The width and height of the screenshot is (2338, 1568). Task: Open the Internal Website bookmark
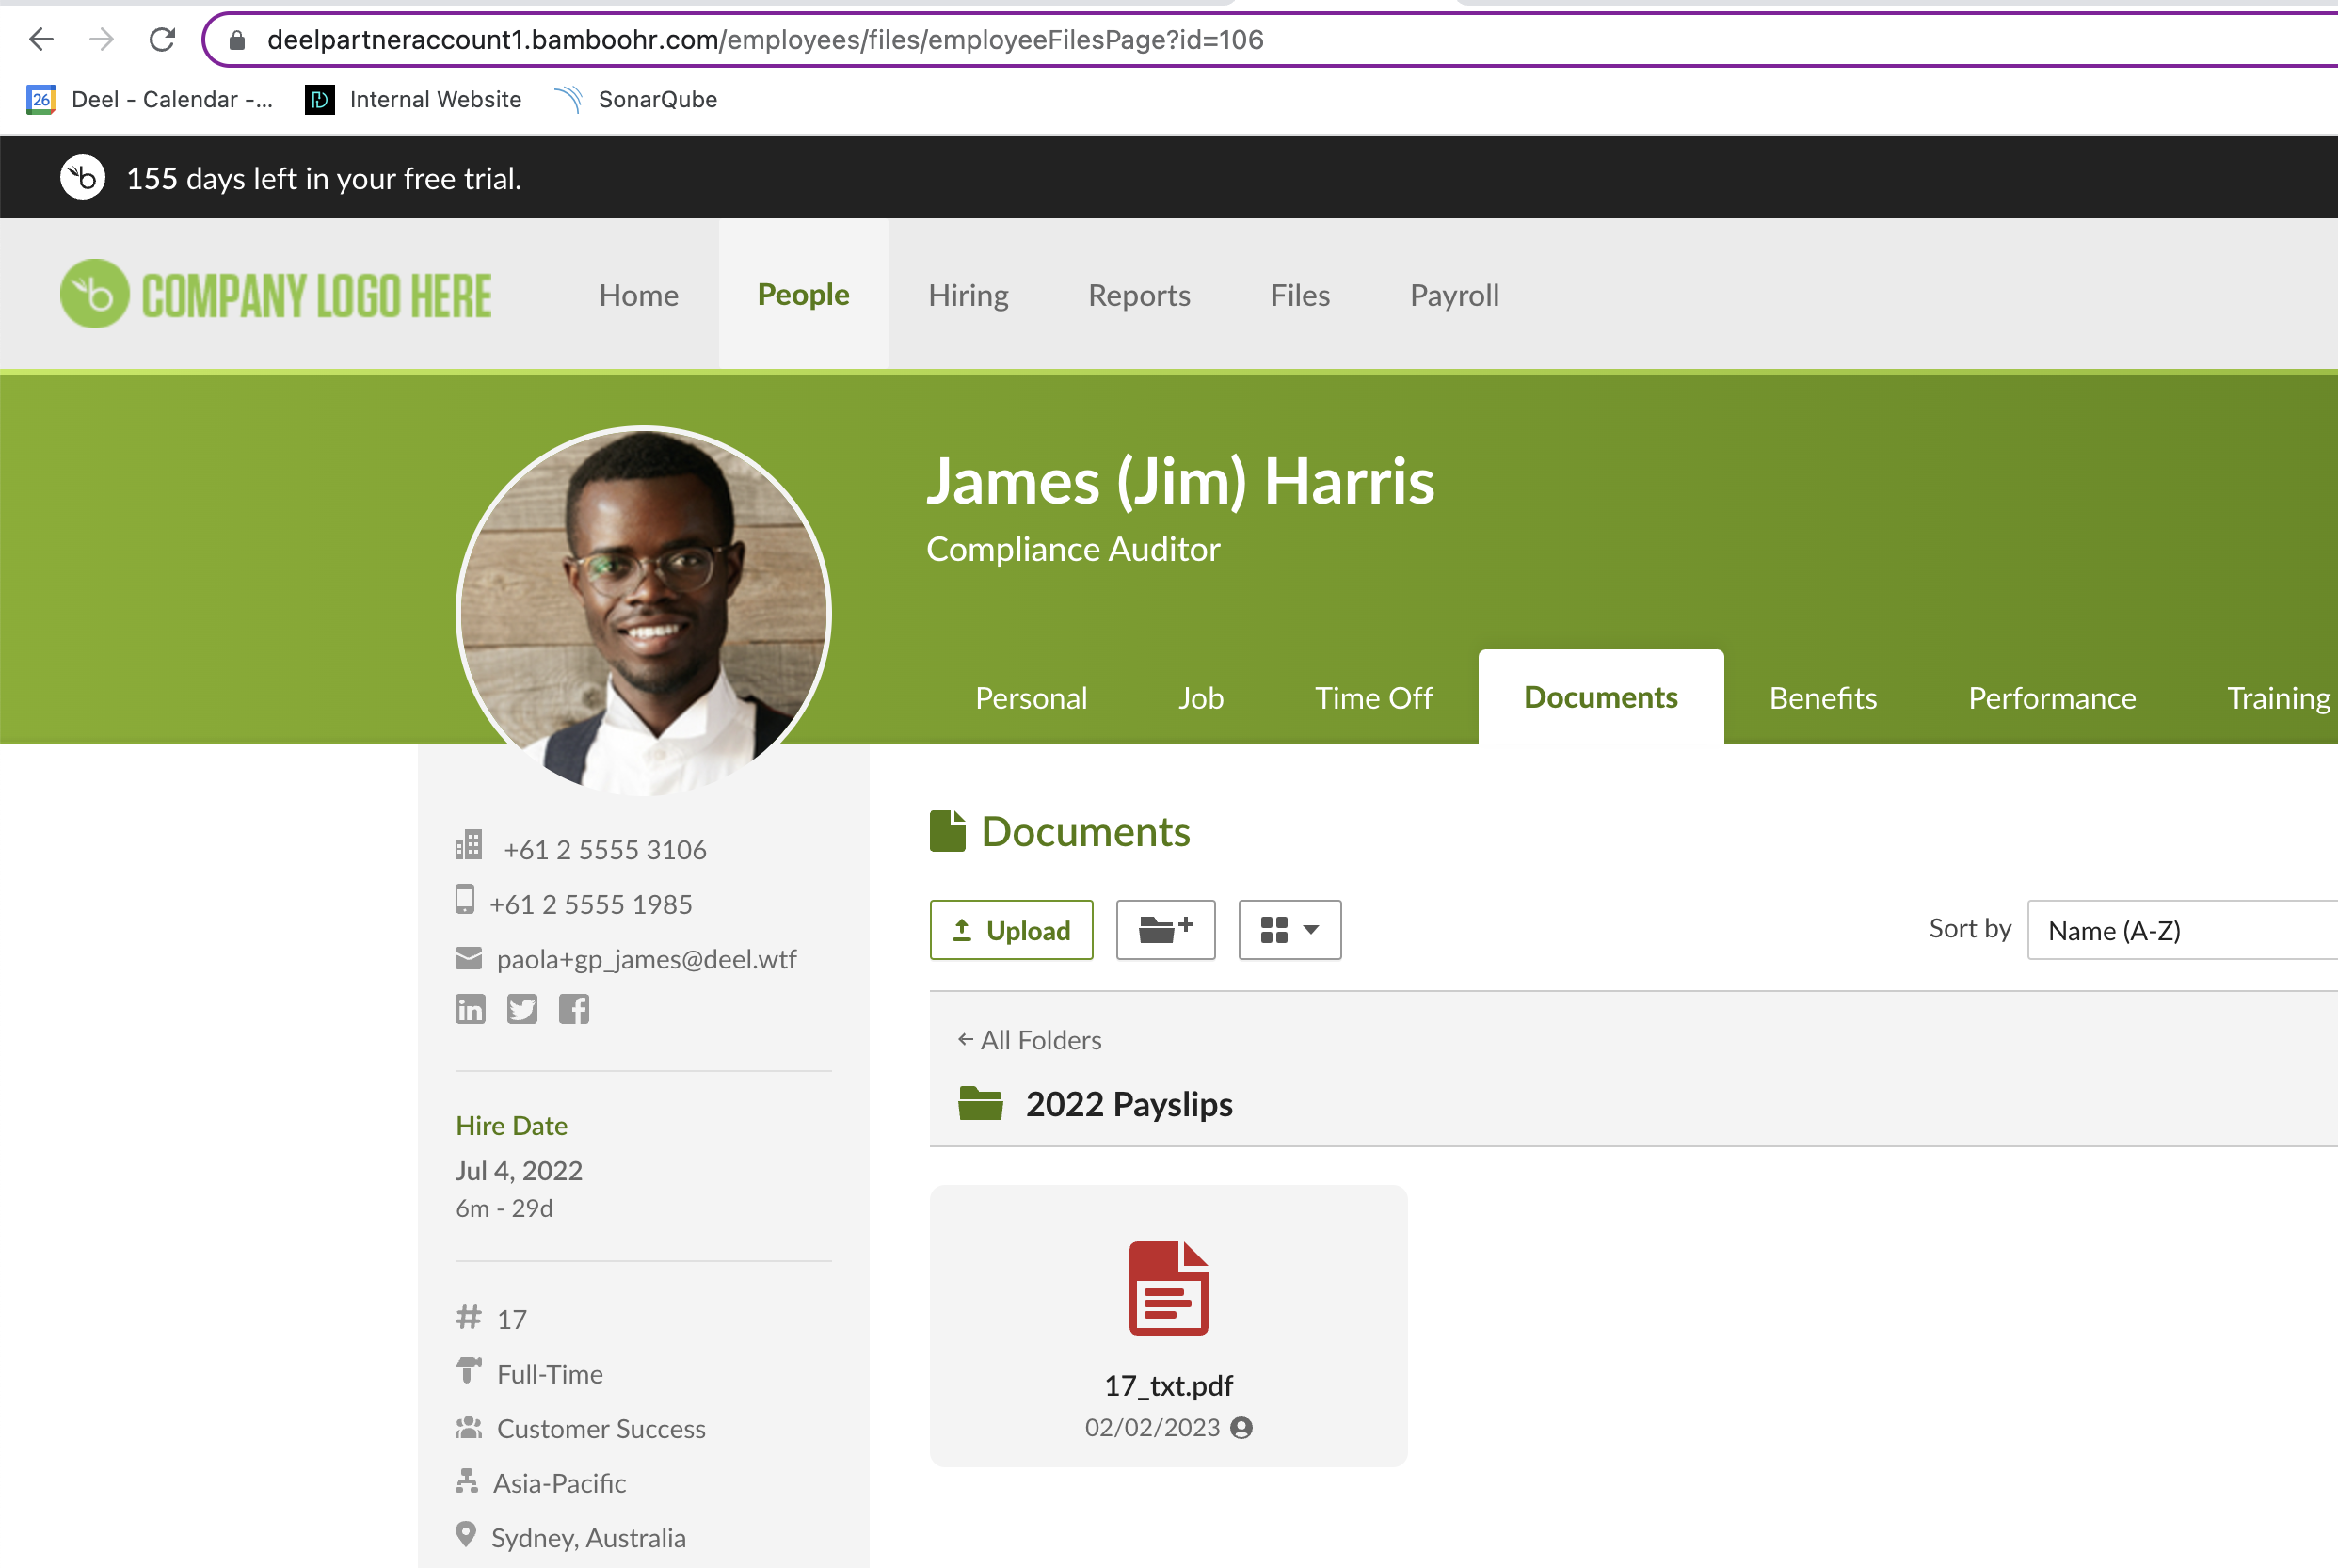pos(413,99)
